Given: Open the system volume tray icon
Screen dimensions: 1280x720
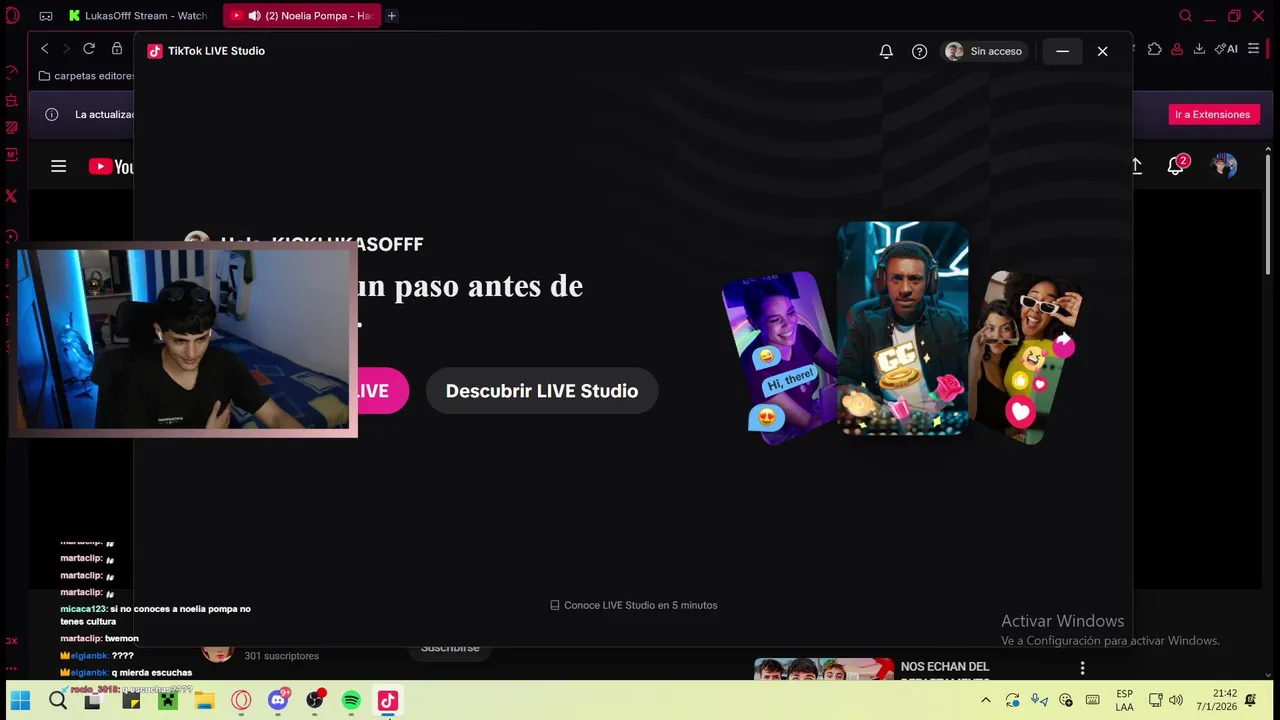Looking at the screenshot, I should tap(1177, 700).
